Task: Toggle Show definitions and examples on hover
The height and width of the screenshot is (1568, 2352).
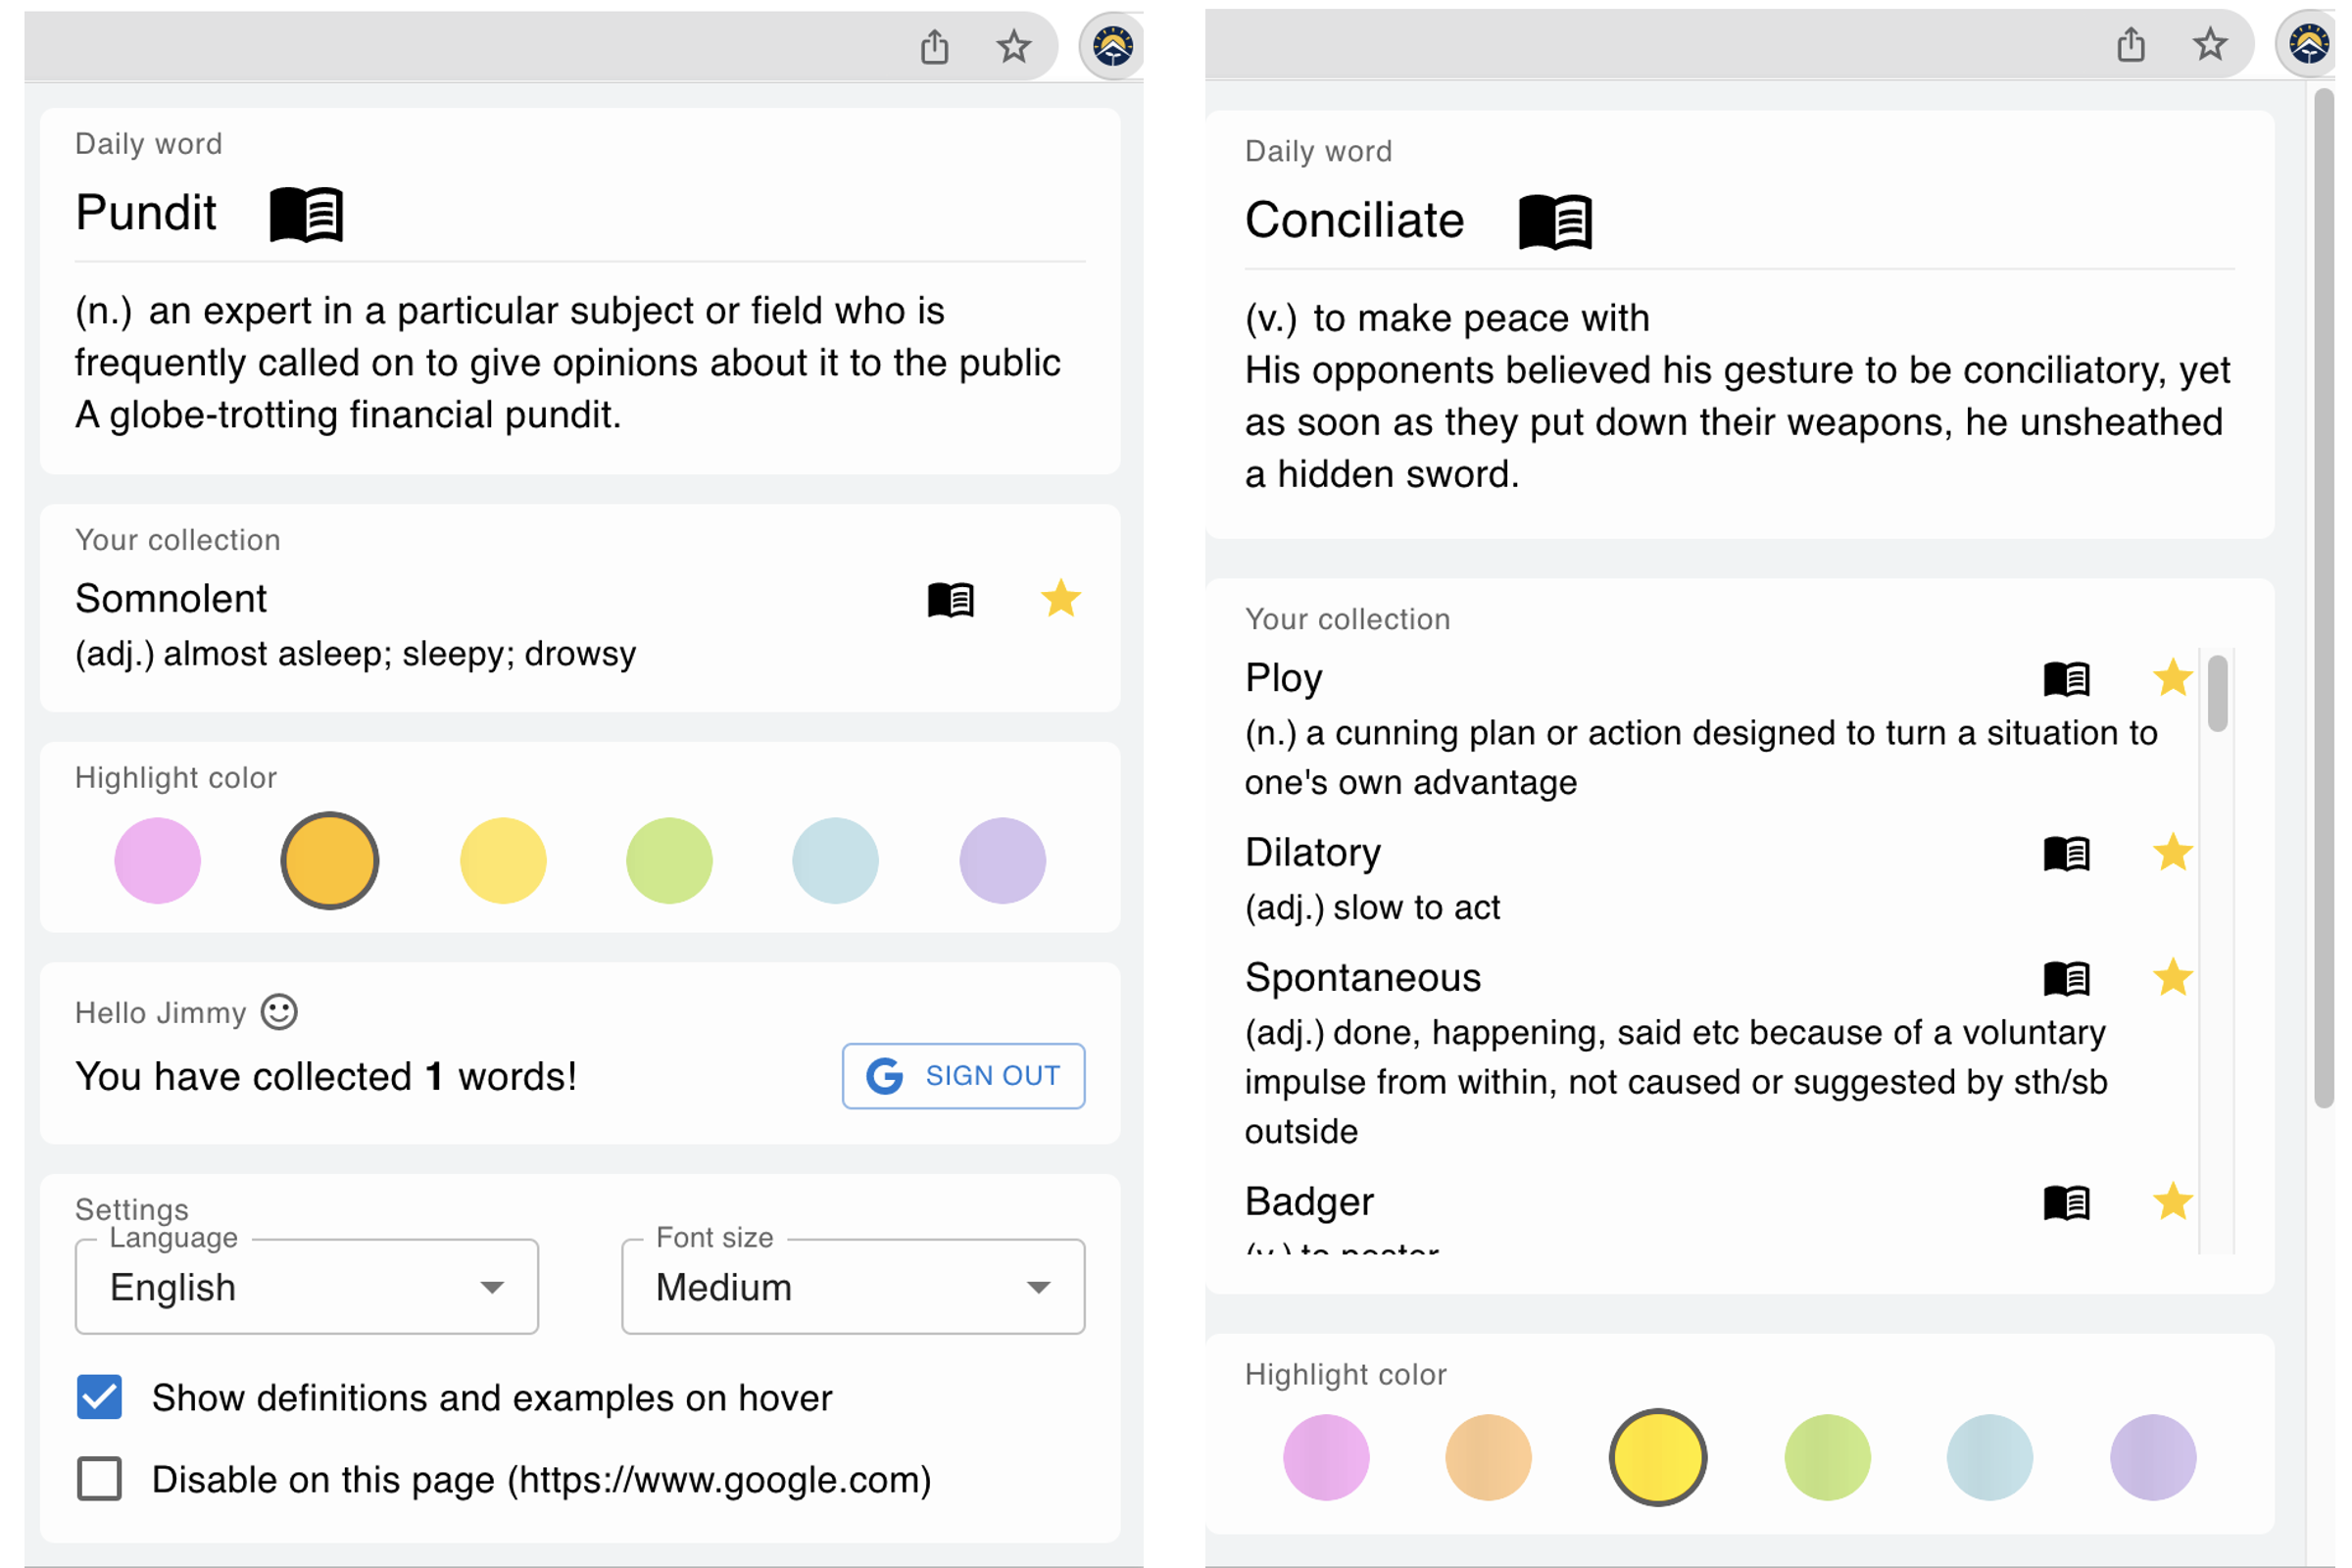Action: 99,1397
